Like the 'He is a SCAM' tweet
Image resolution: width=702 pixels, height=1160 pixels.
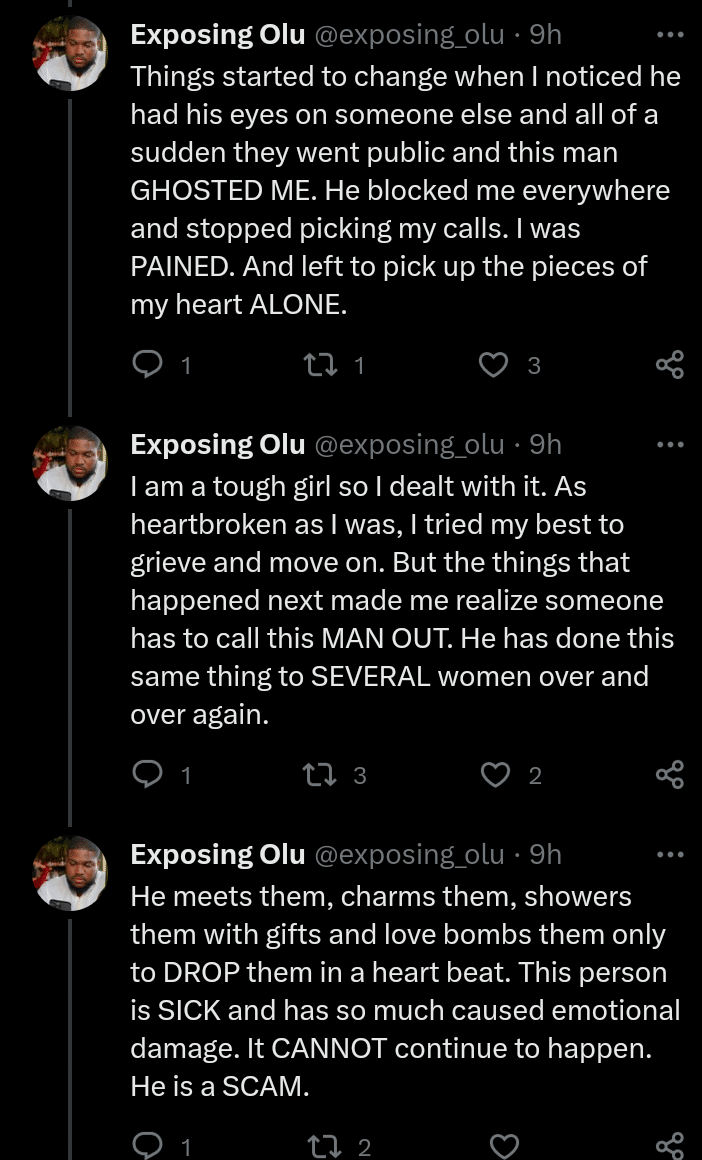505,1146
